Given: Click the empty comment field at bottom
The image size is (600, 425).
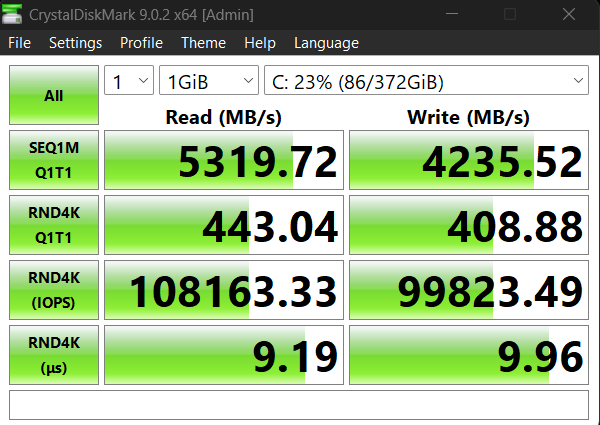Looking at the screenshot, I should 299,405.
